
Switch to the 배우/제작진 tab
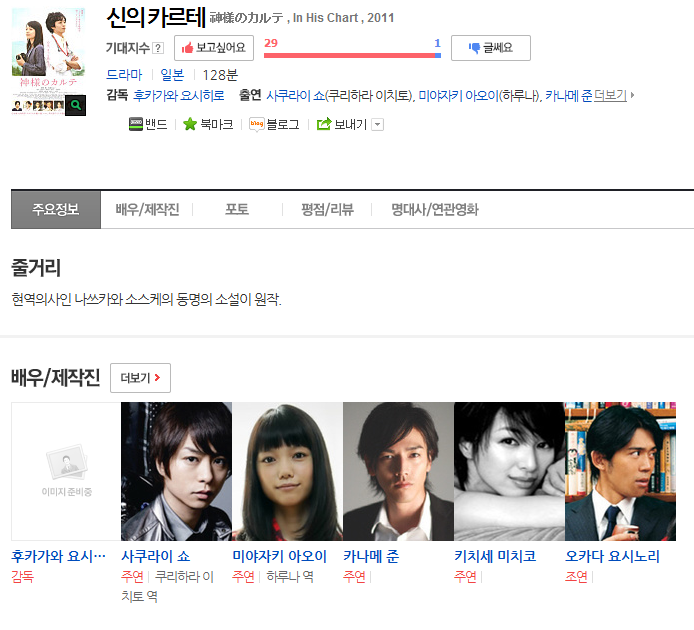pyautogui.click(x=147, y=209)
